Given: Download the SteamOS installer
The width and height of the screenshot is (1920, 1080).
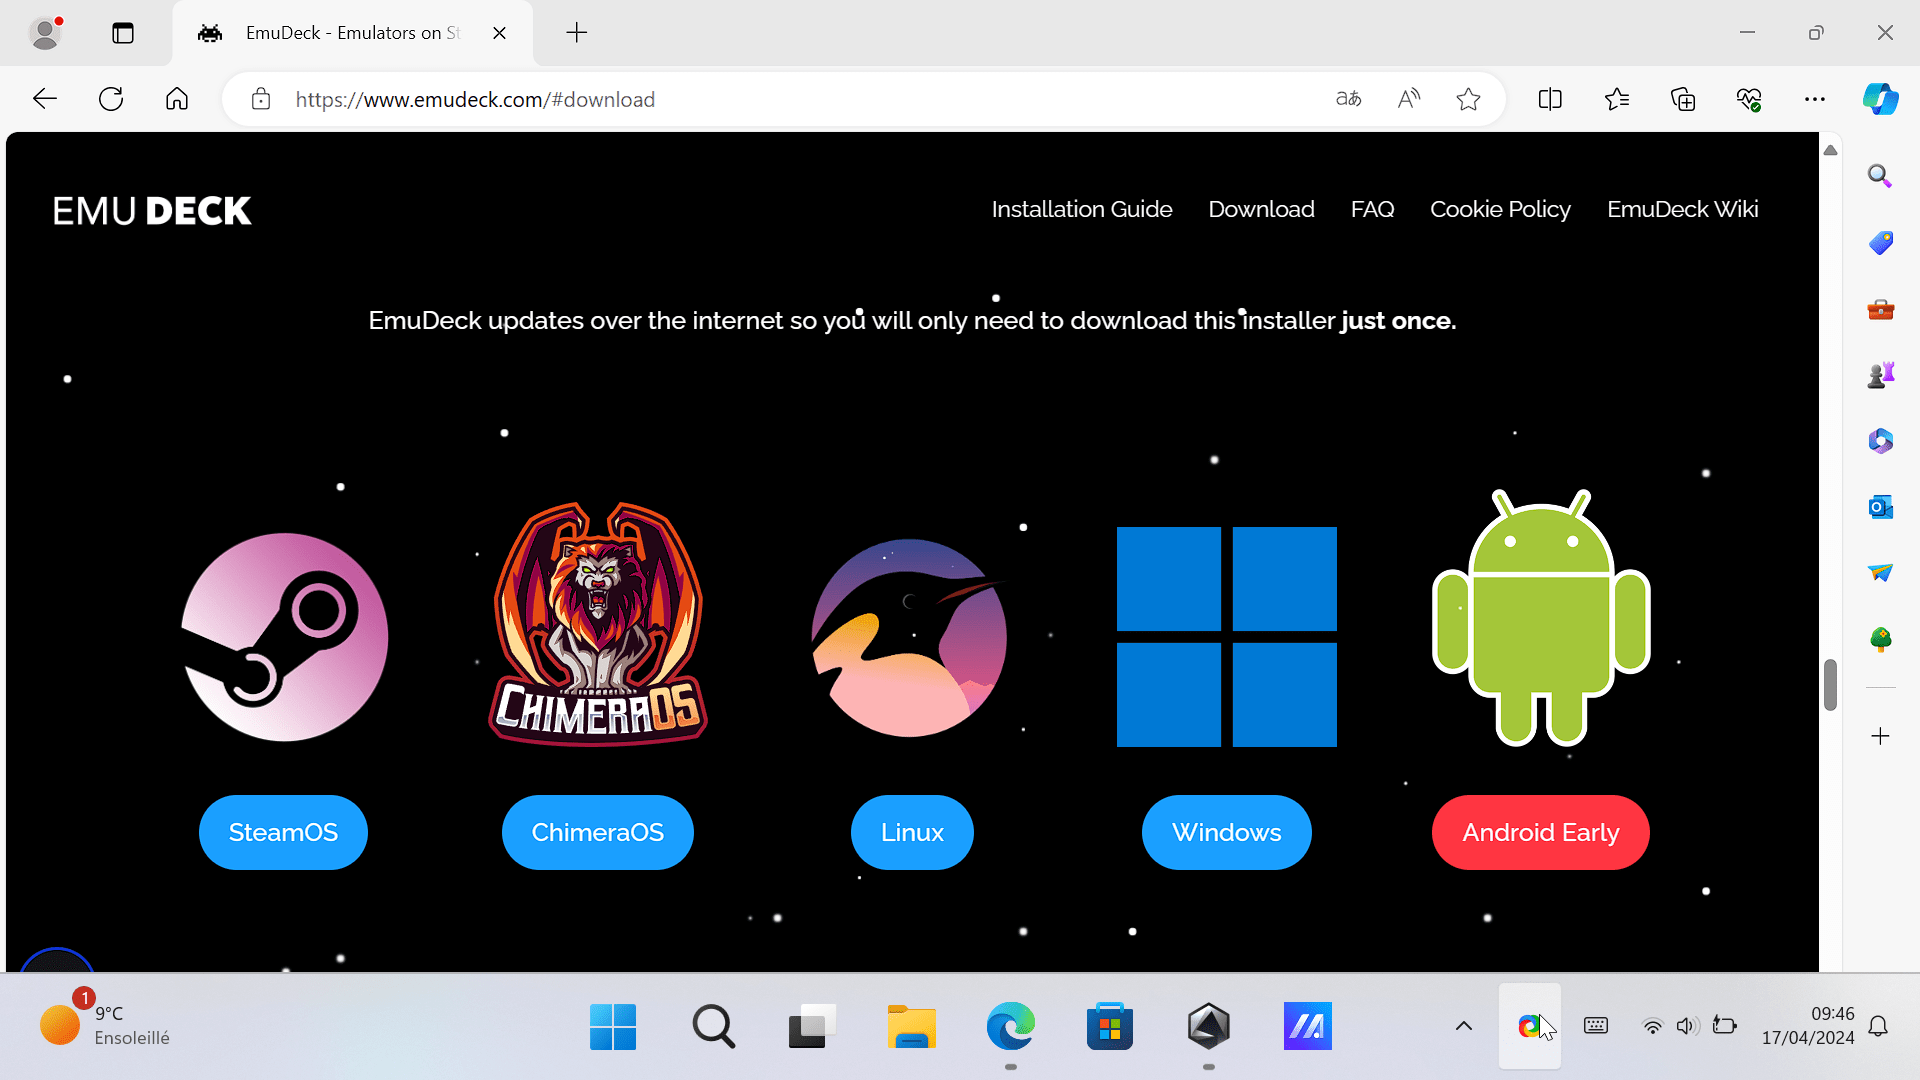Looking at the screenshot, I should tap(283, 832).
